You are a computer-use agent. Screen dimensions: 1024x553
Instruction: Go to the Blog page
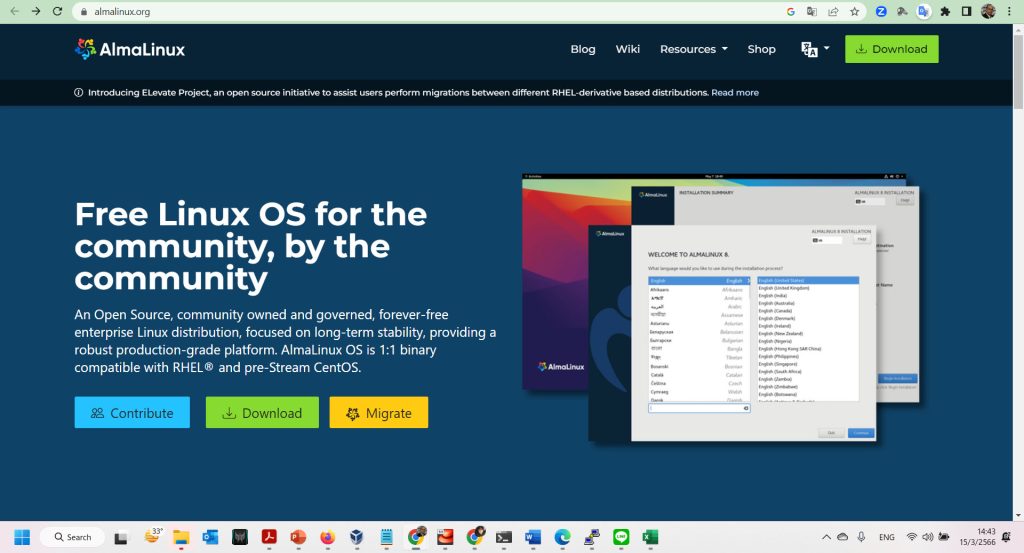582,49
